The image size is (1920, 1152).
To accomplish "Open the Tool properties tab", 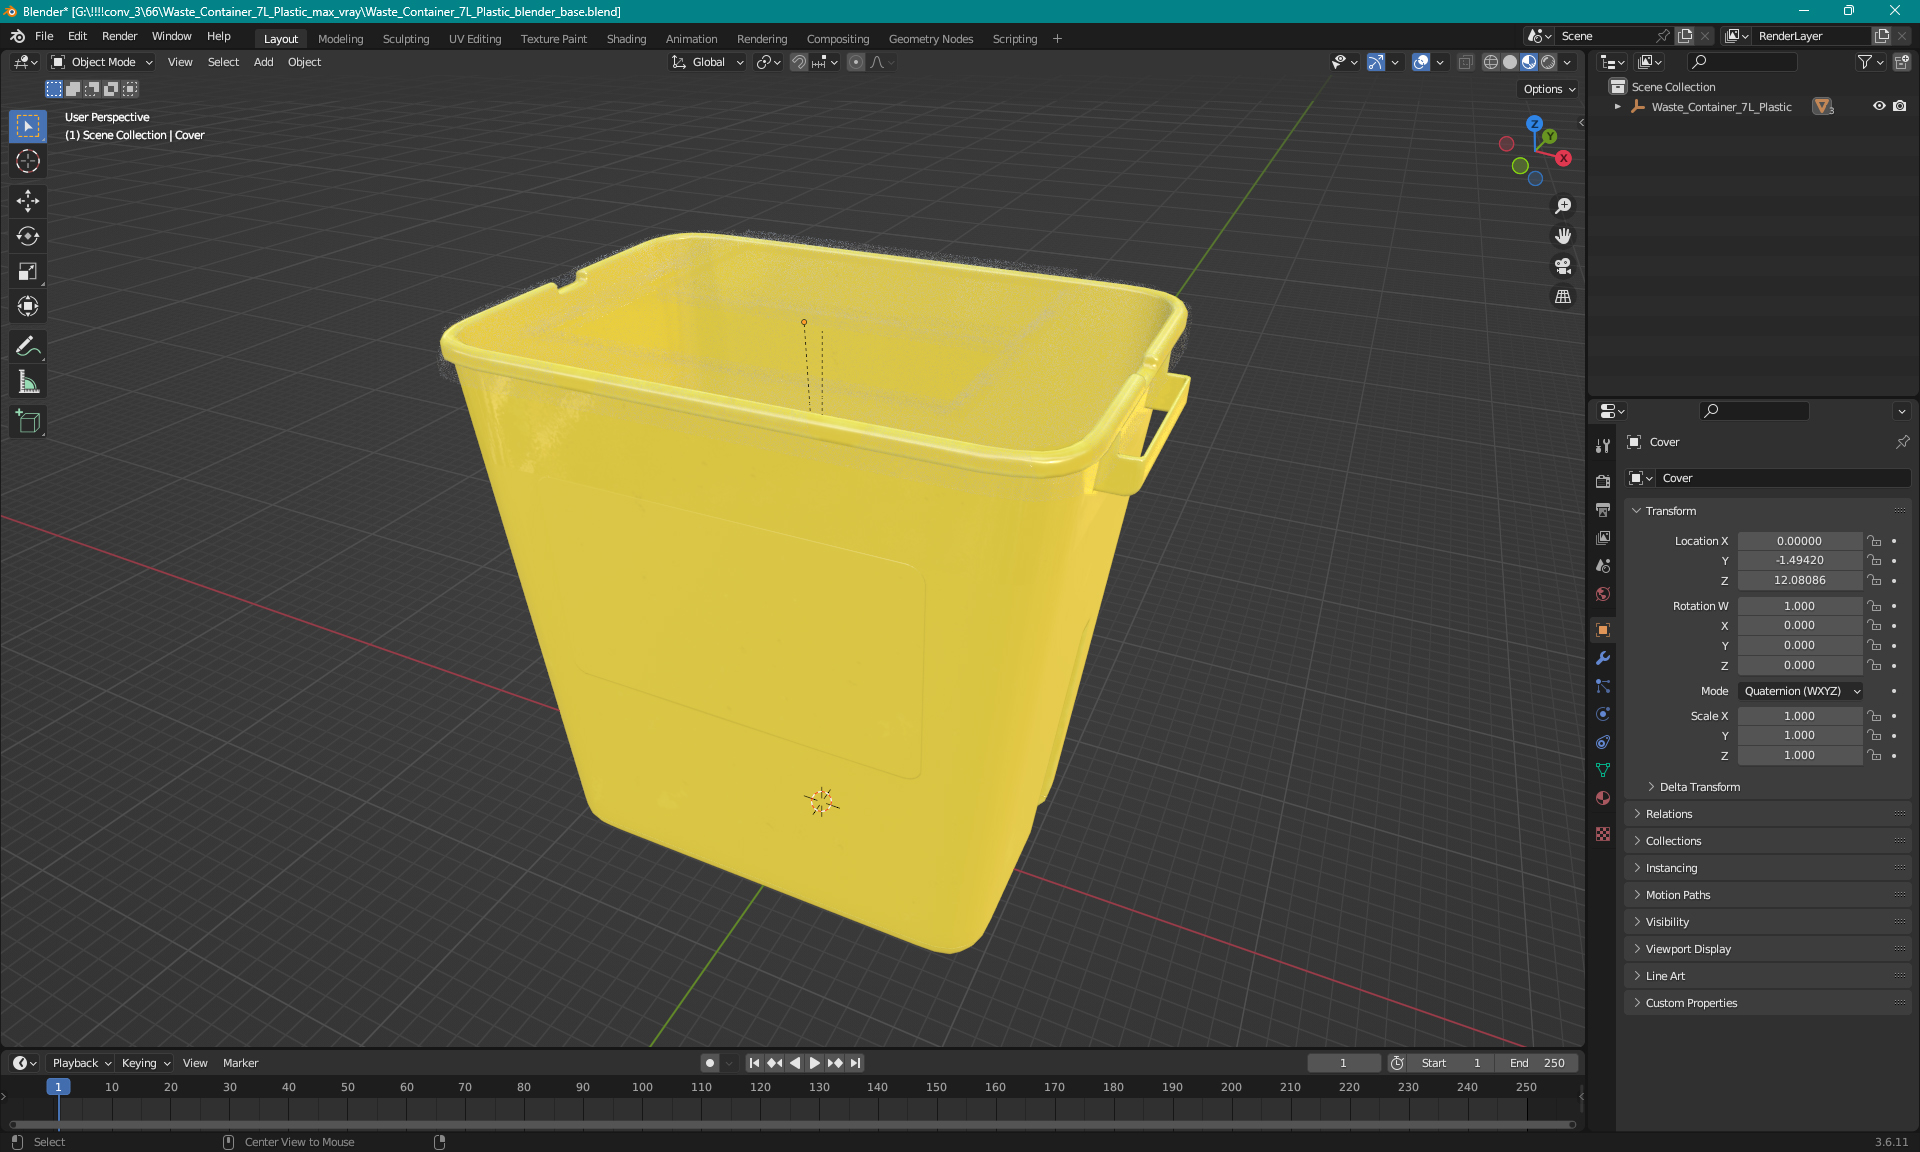I will point(1603,446).
